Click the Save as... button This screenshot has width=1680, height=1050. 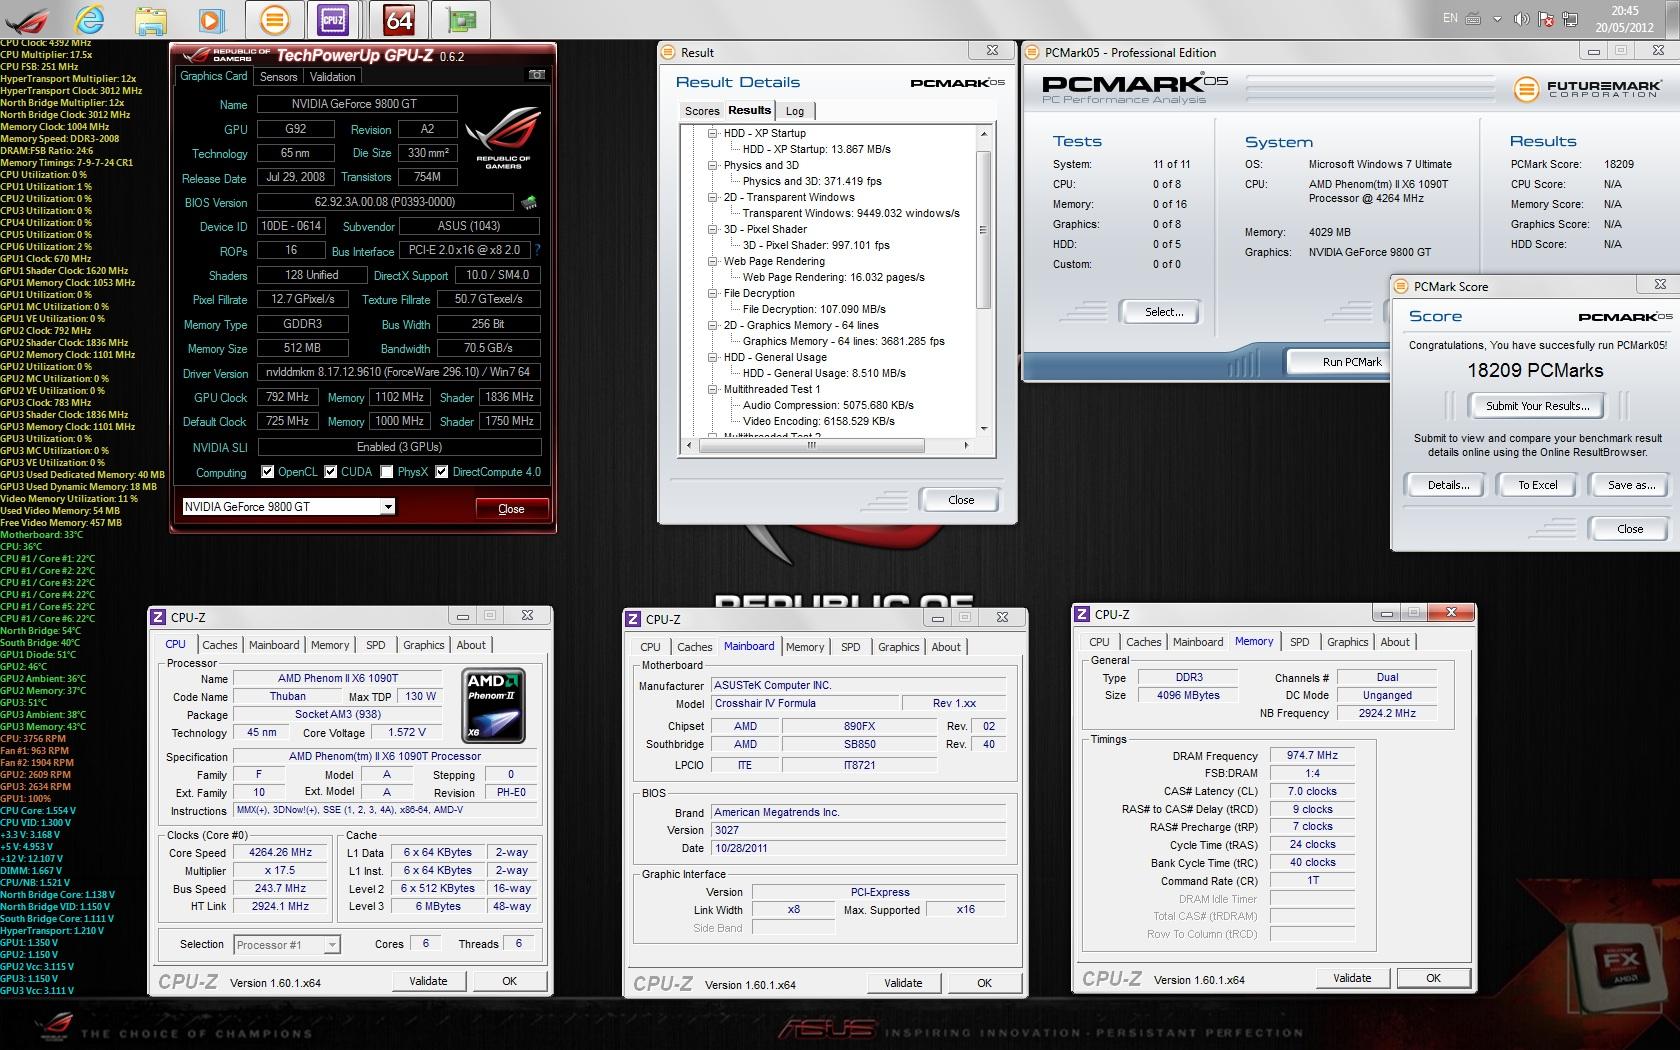coord(1630,485)
